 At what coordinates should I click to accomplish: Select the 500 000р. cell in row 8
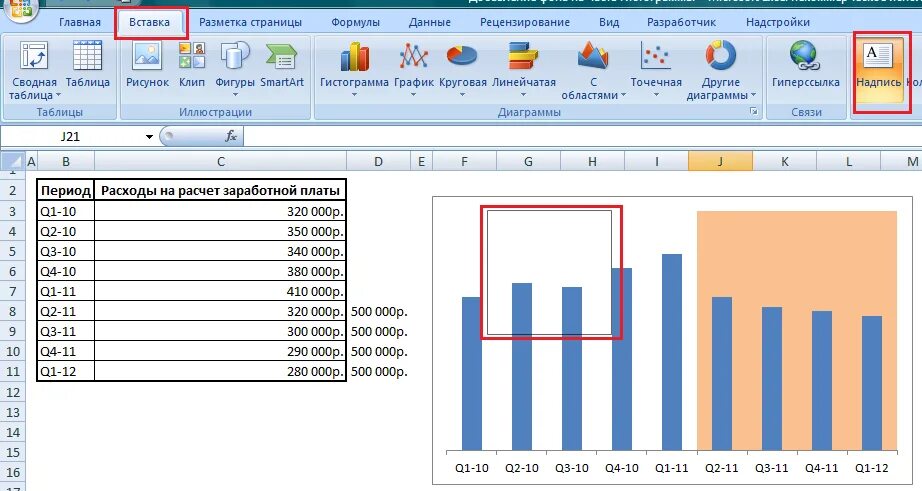(378, 311)
